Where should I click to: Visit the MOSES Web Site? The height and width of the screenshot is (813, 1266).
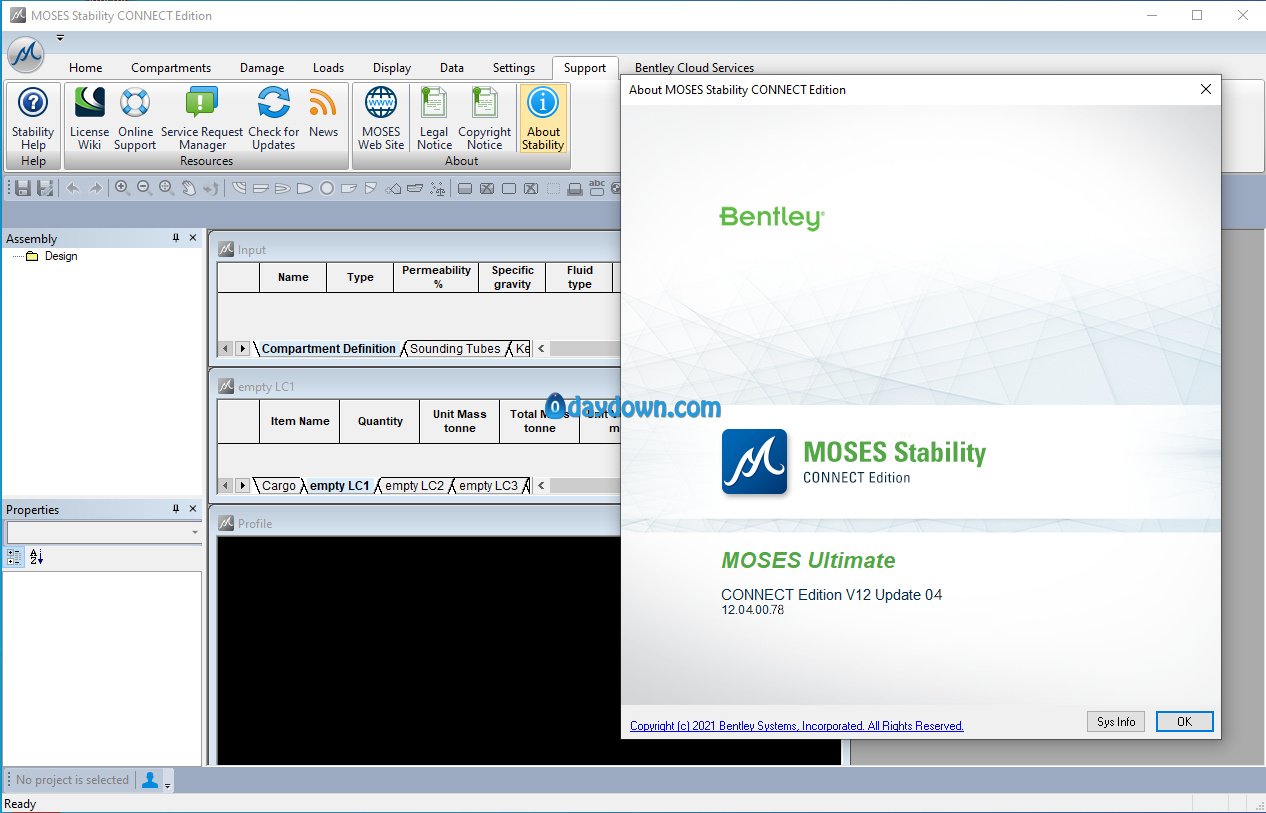[381, 117]
